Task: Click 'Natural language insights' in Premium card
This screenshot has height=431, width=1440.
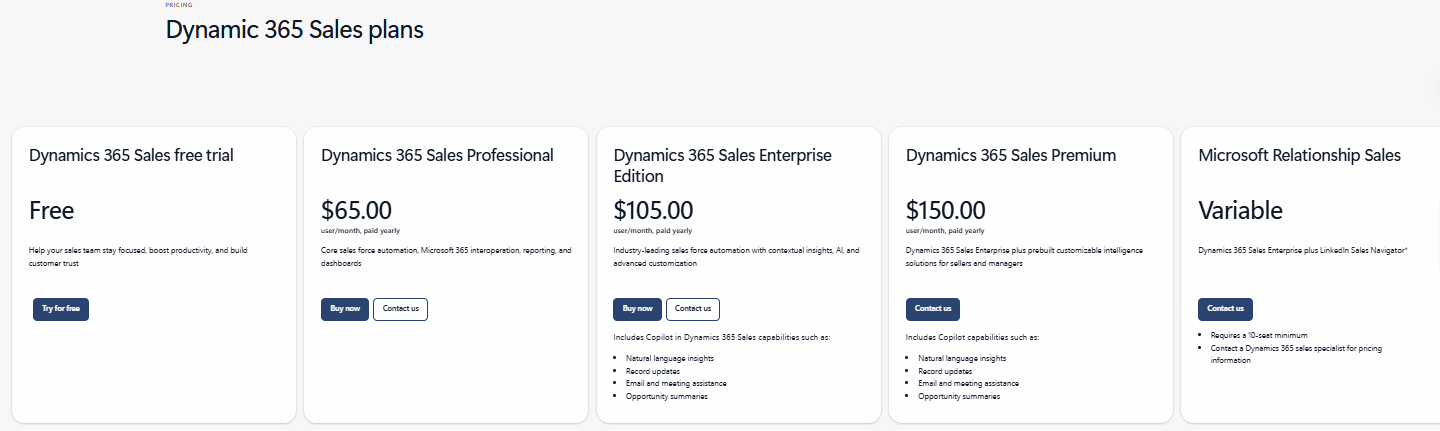Action: point(962,358)
